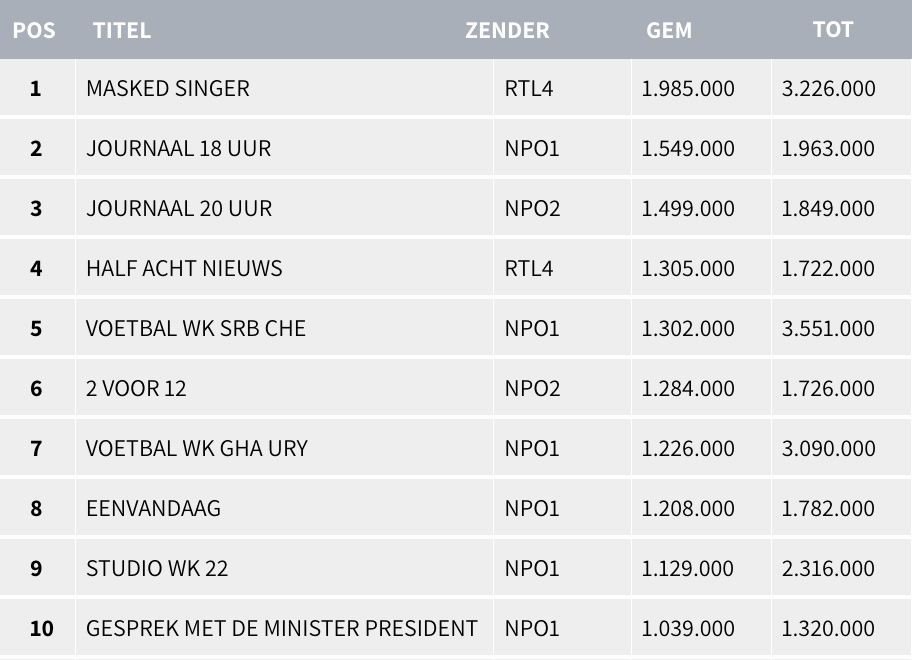Viewport: 912px width, 660px height.
Task: Click GESPREK MET DE MINISTER PRESIDENT title
Action: [x=282, y=628]
